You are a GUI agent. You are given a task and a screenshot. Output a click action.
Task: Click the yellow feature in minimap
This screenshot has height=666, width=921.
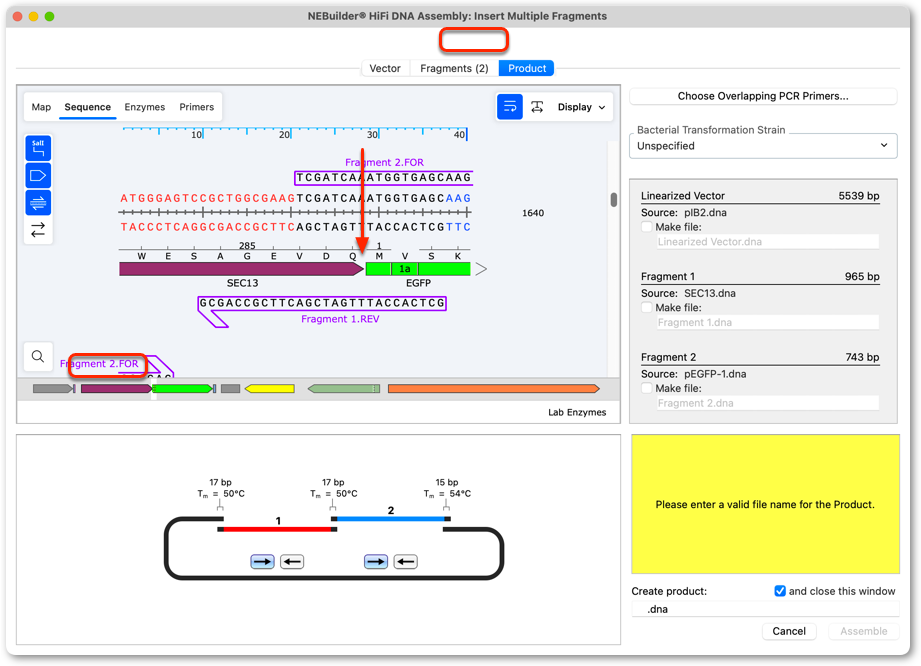pos(270,389)
